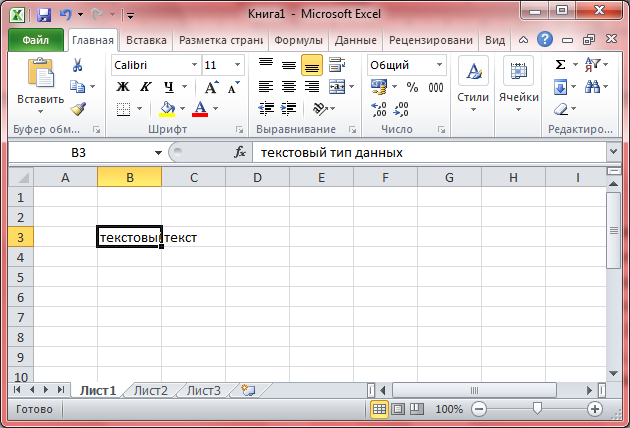
Task: Click the Paste clipboard icon
Action: click(x=41, y=72)
